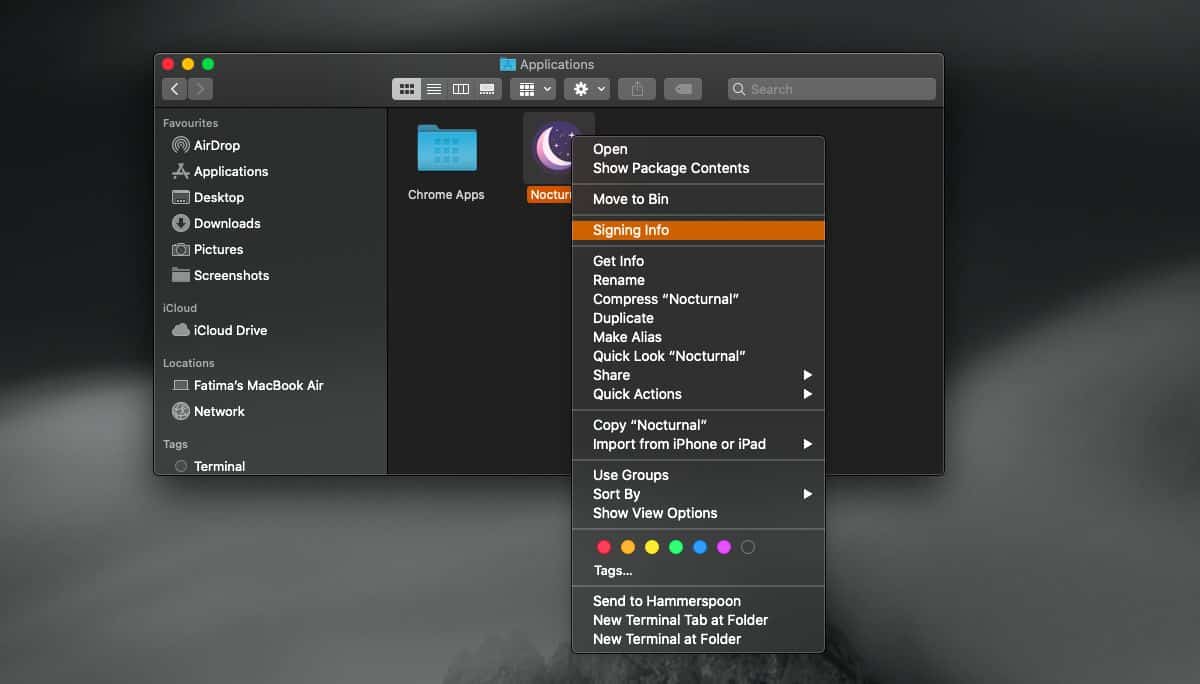
Task: Choose Make Alias
Action: [698, 337]
